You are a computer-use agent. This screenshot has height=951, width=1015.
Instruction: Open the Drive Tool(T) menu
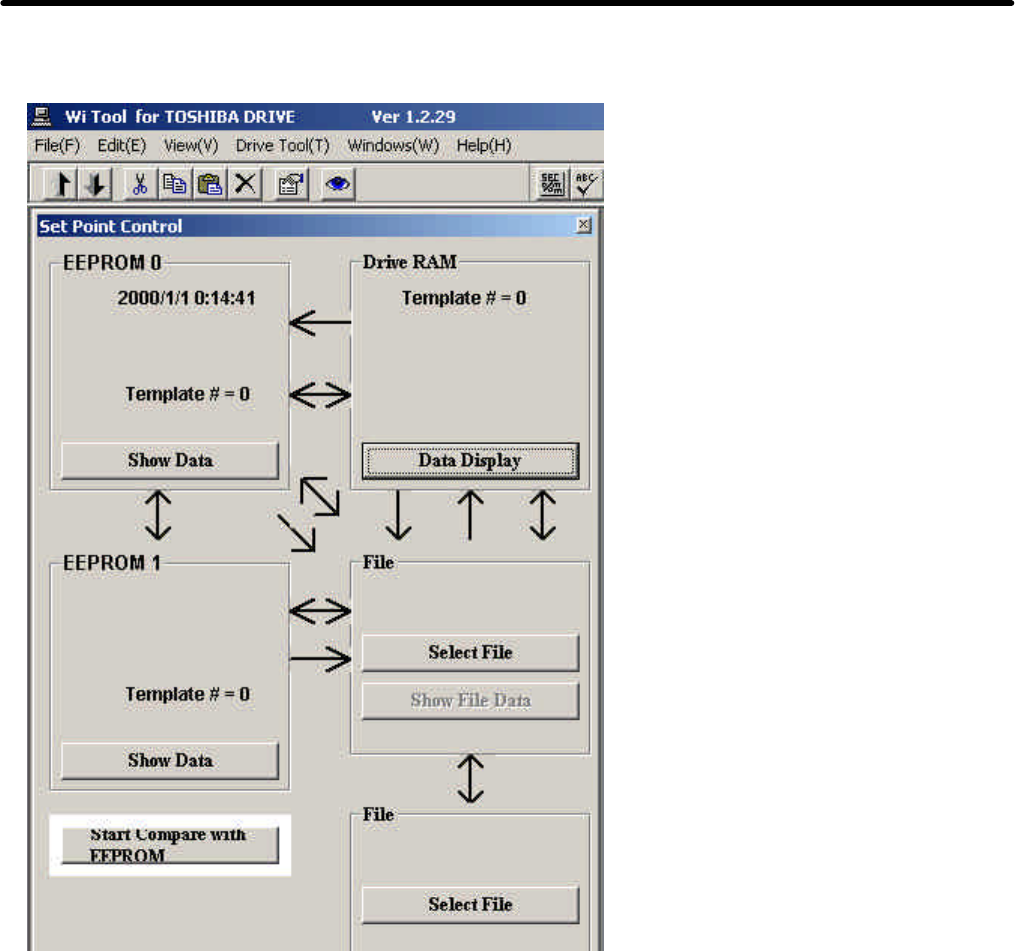pyautogui.click(x=283, y=146)
